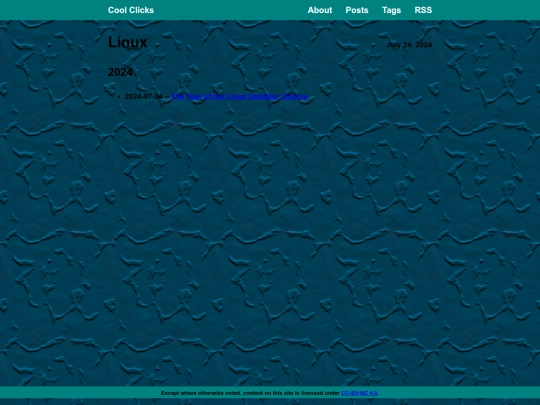540x405 pixels.
Task: Click the Linux page heading
Action: click(127, 42)
